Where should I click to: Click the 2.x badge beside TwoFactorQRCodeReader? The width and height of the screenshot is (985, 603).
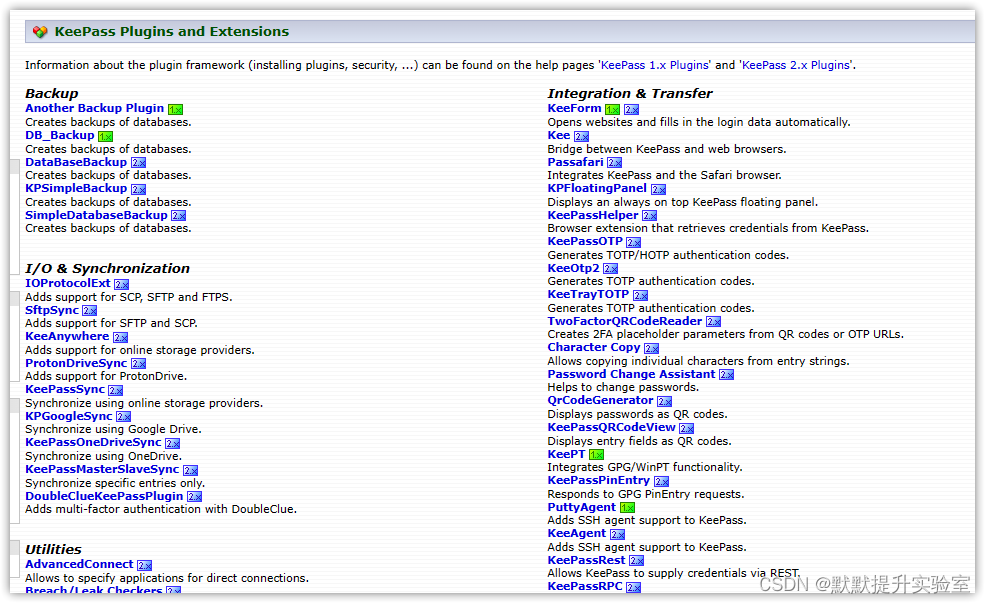click(713, 322)
